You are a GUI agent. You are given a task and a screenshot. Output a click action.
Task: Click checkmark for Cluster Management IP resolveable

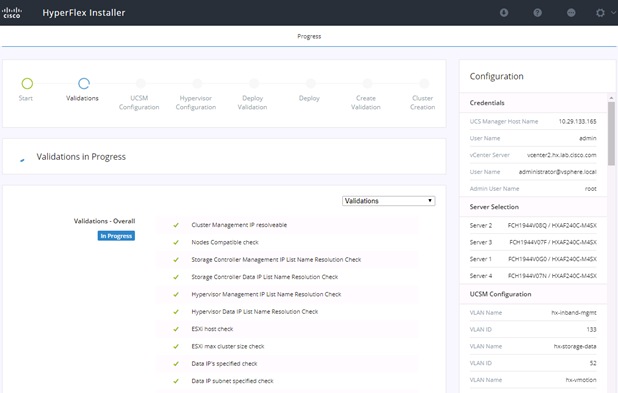coord(176,225)
